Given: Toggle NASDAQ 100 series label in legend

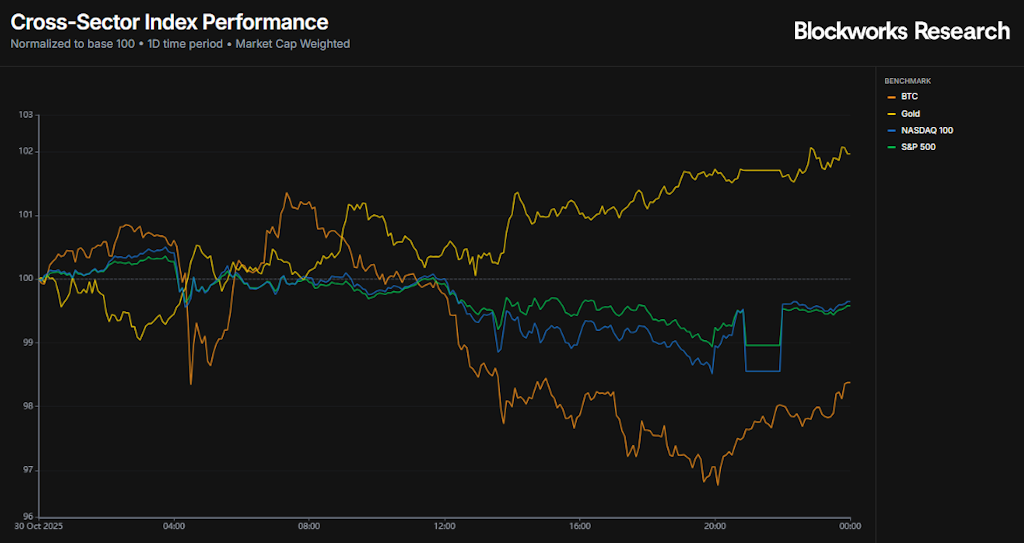Looking at the screenshot, I should pyautogui.click(x=924, y=131).
